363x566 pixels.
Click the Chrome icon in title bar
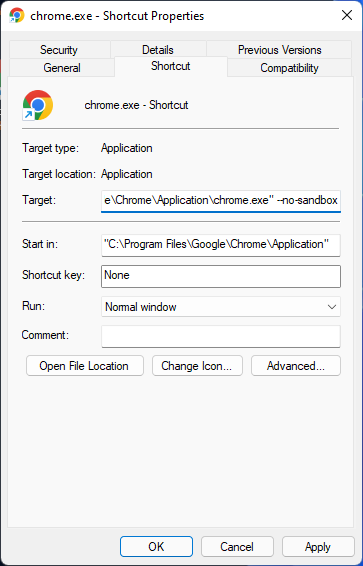pos(17,16)
